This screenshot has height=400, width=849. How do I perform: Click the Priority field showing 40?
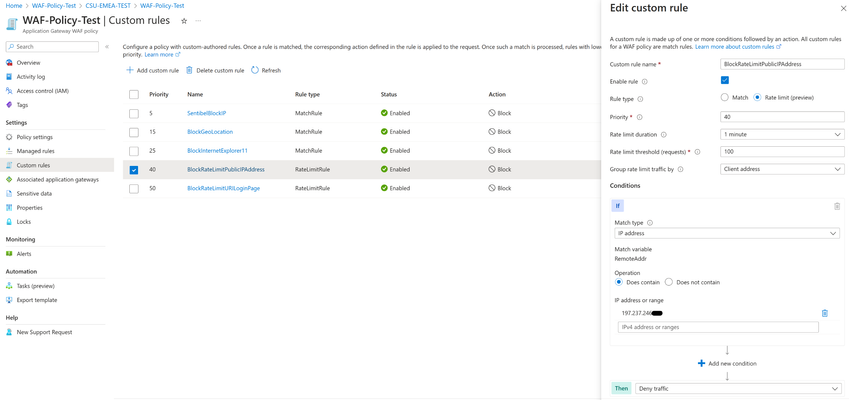tap(782, 116)
